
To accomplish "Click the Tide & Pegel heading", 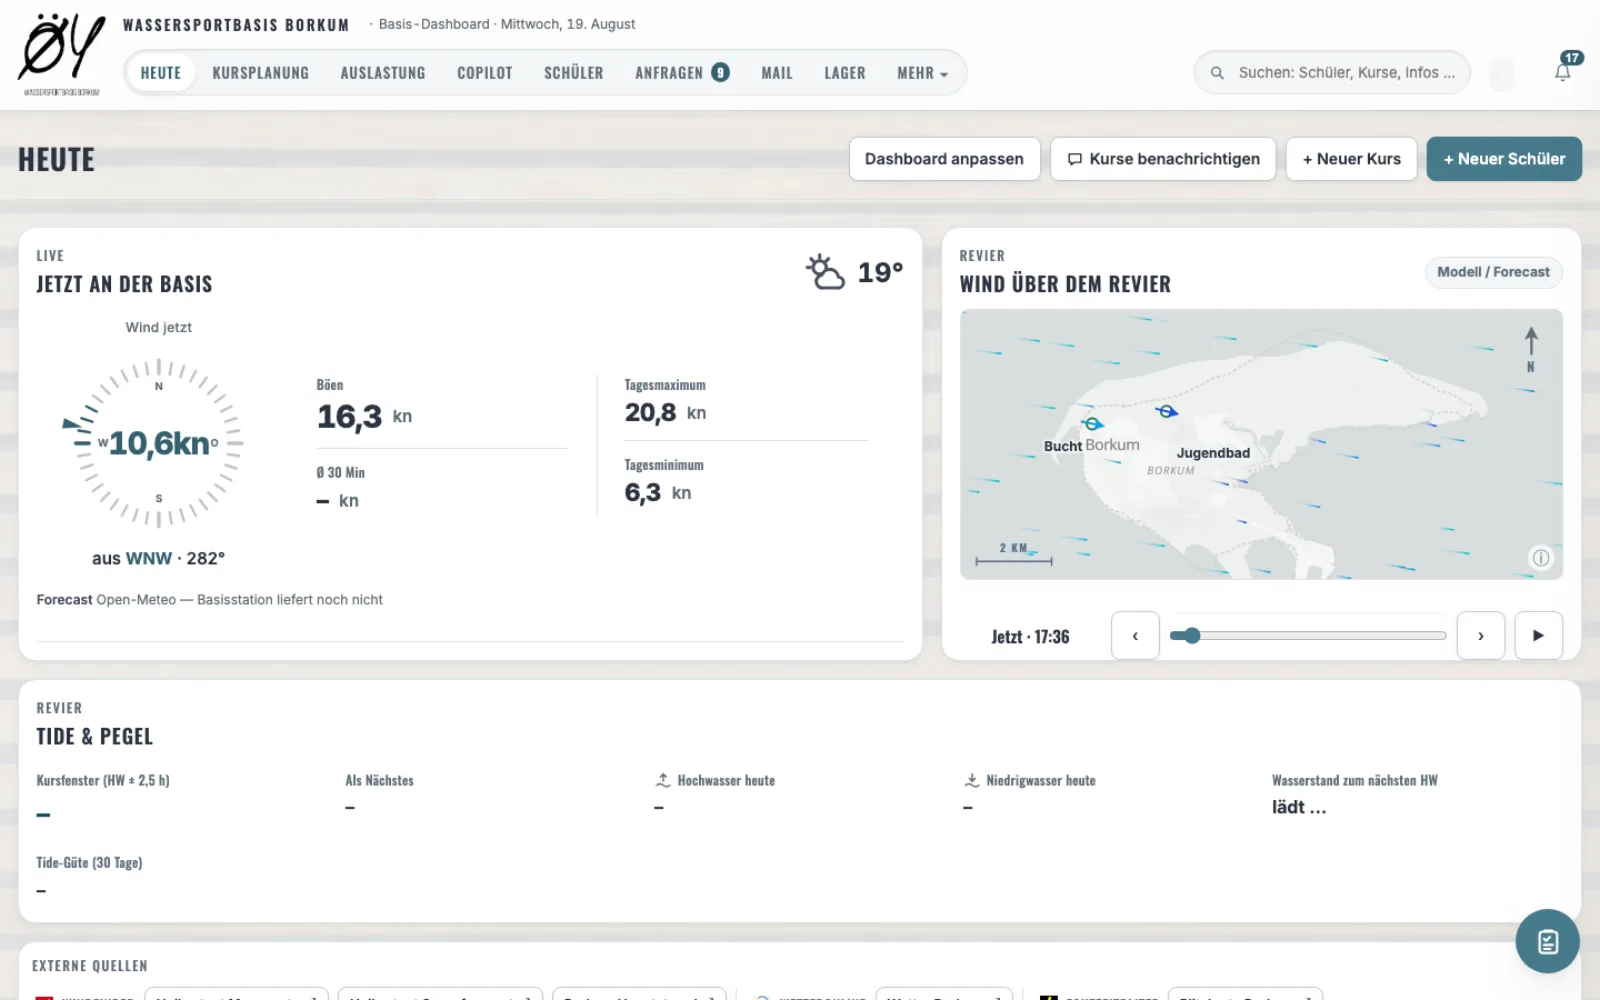I will pos(95,736).
